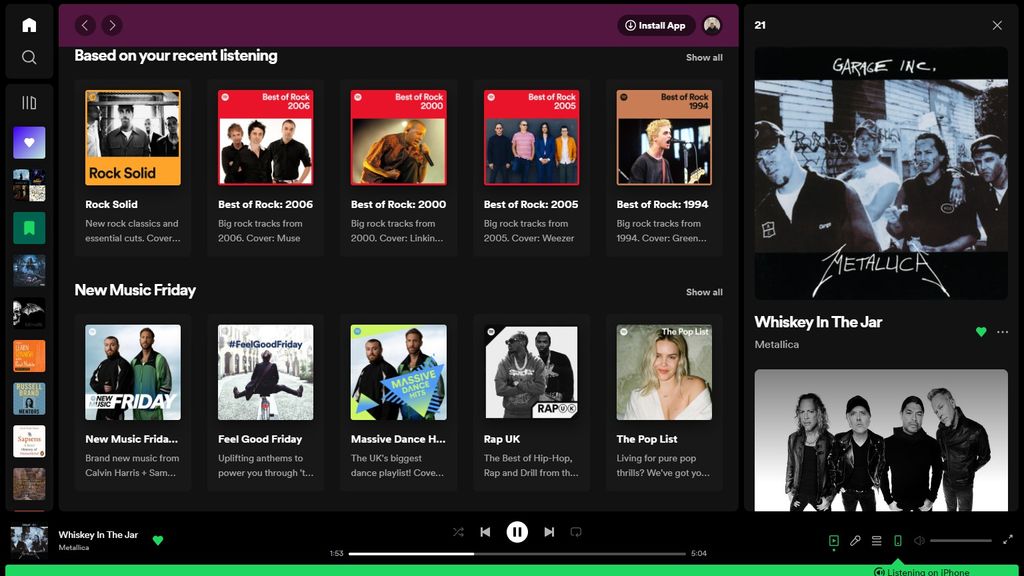Enter full screen mode
1024x576 pixels.
(x=1008, y=539)
